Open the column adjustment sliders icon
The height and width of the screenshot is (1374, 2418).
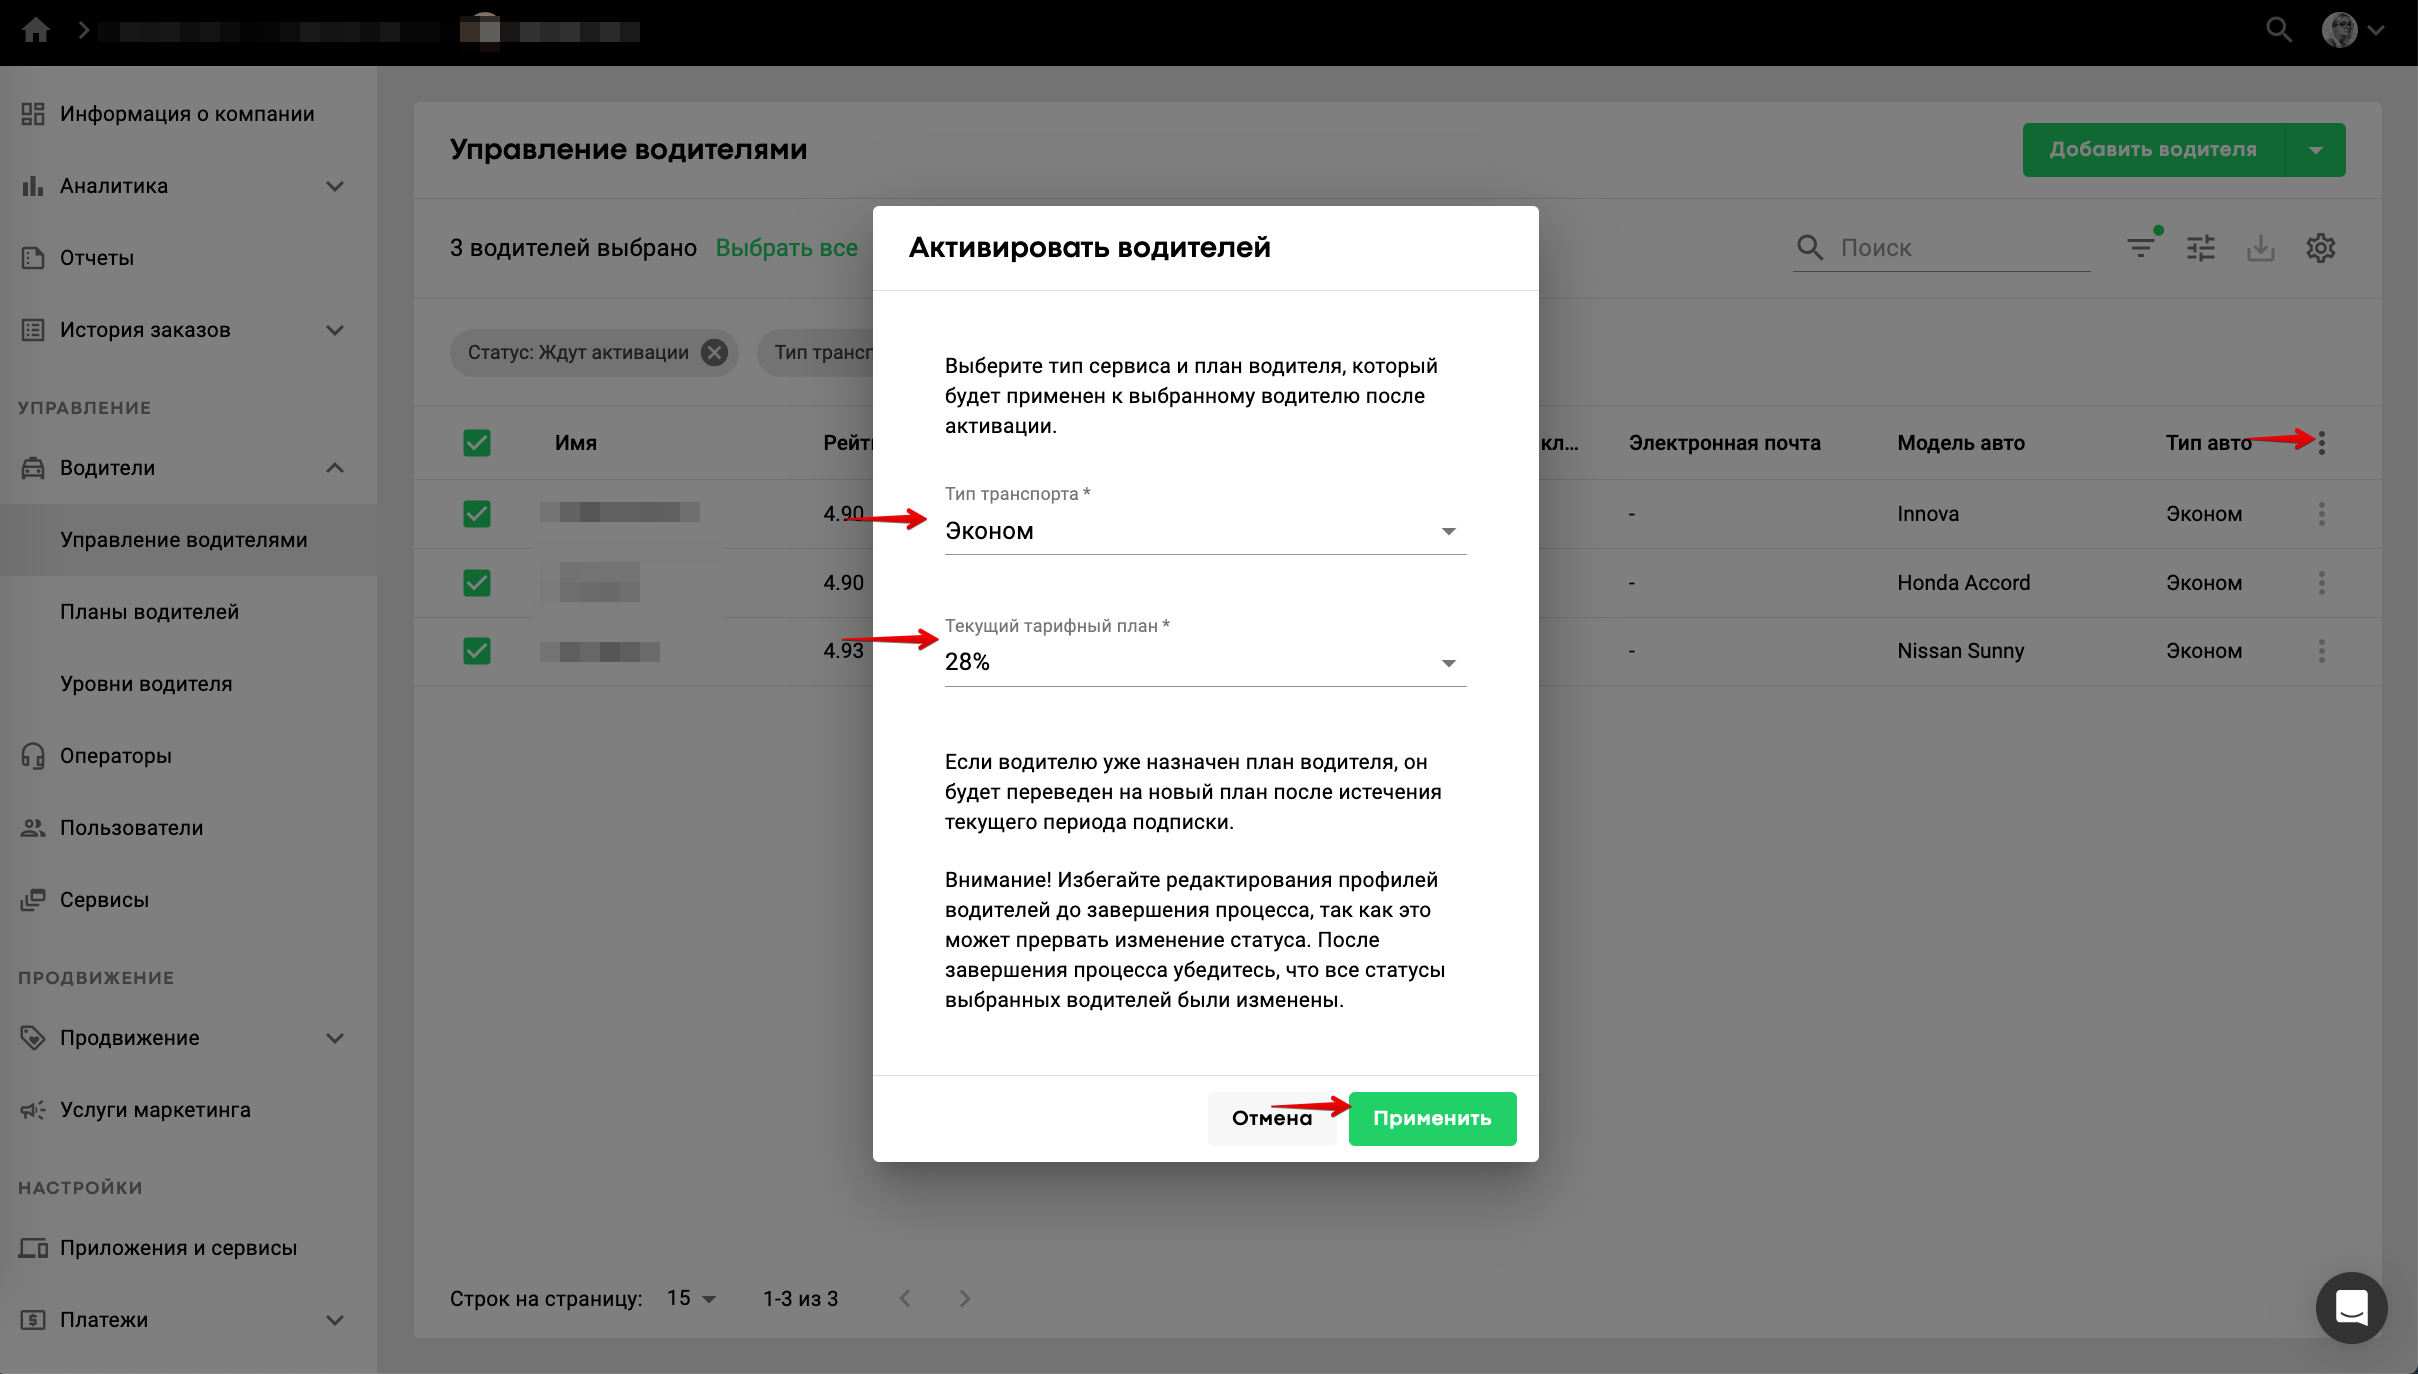coord(2200,248)
